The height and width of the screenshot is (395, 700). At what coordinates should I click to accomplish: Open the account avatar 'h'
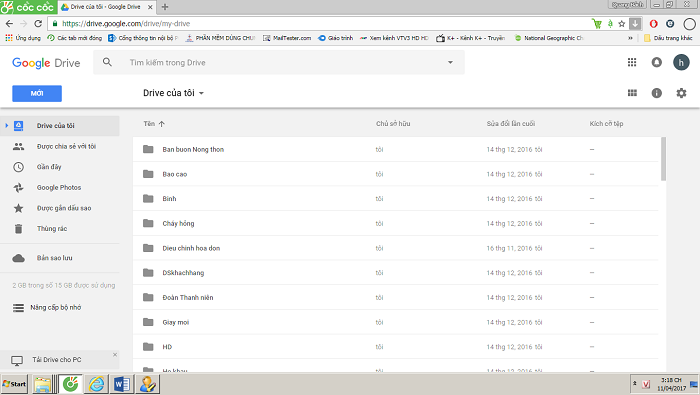click(681, 62)
